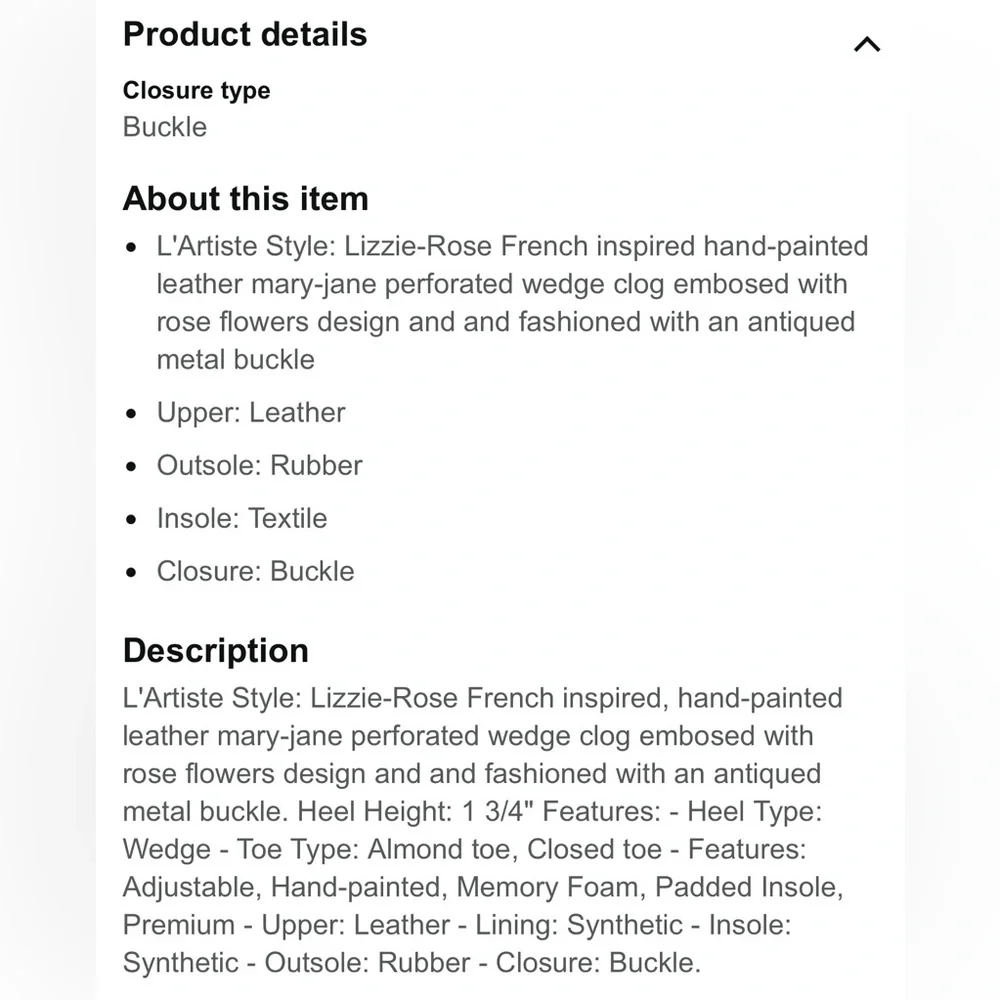The image size is (1000, 1000).
Task: Click the bullet dot beside Outsole: Rubber
Action: pos(132,466)
